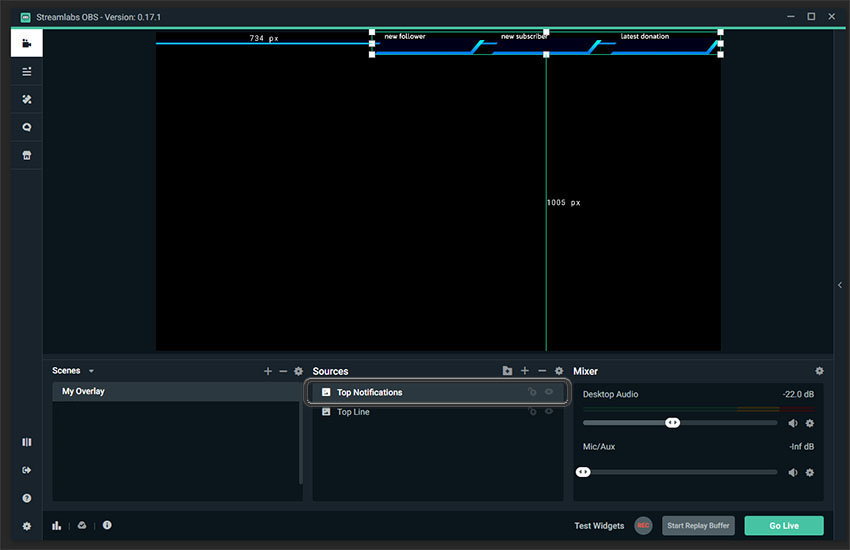The width and height of the screenshot is (850, 550).
Task: Add a source folder
Action: click(507, 371)
